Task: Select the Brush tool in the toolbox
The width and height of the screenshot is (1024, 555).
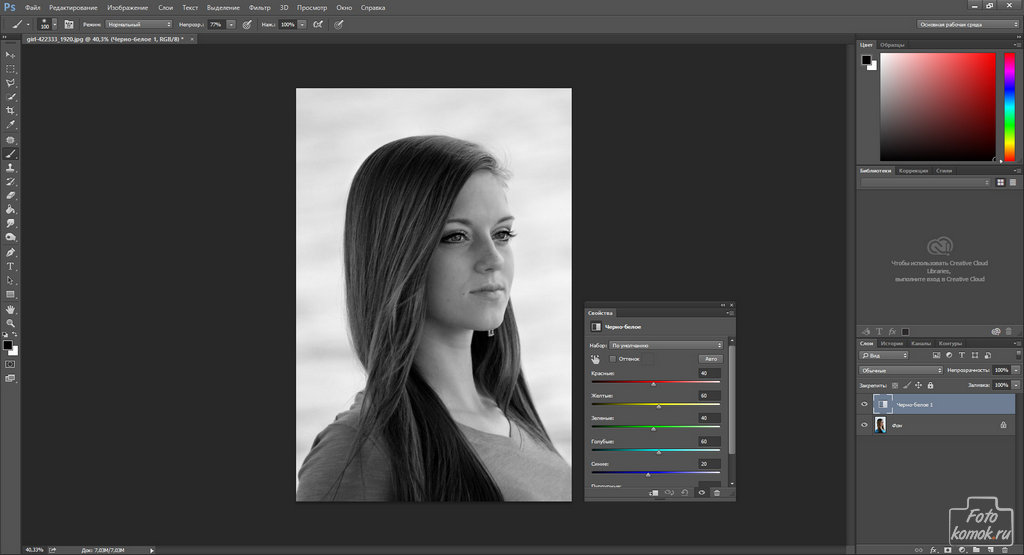Action: click(x=10, y=153)
